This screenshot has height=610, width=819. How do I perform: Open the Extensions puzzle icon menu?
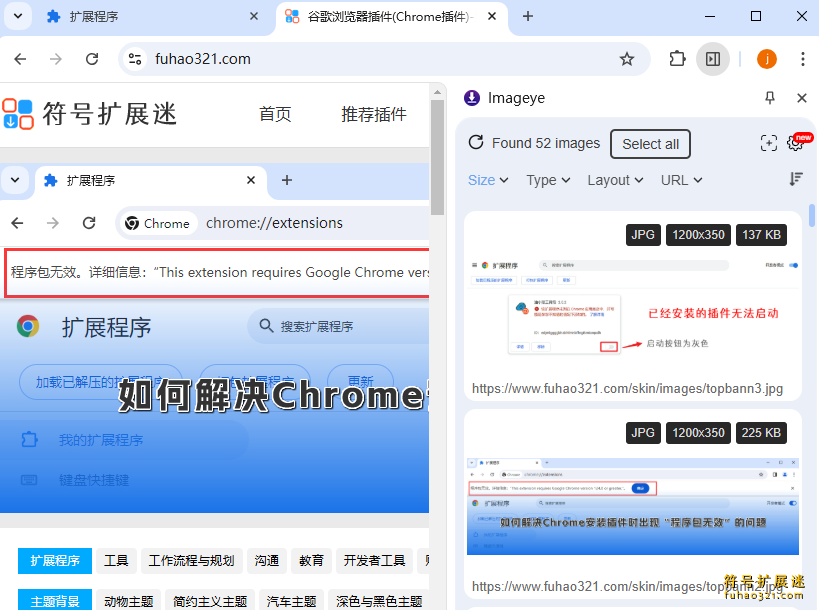click(677, 59)
